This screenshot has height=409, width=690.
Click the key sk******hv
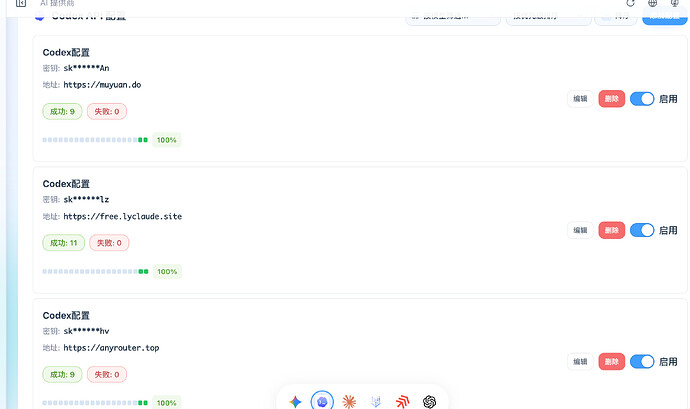coord(86,331)
